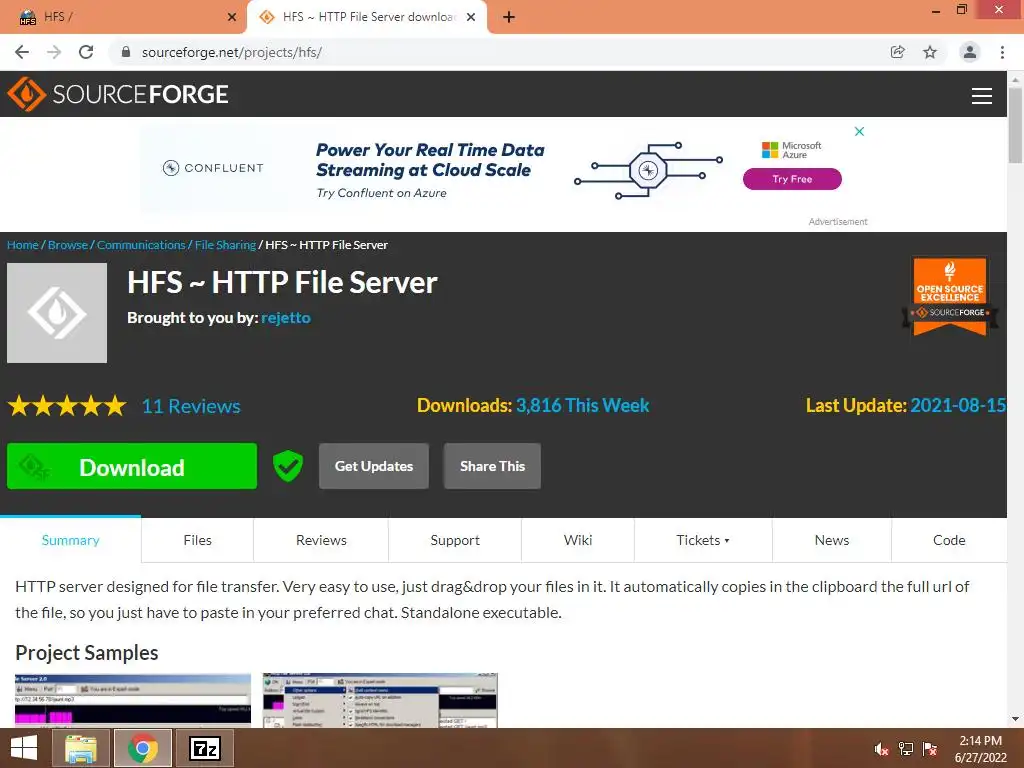Click the SourceForge logo in header
The image size is (1024, 768).
click(x=118, y=94)
